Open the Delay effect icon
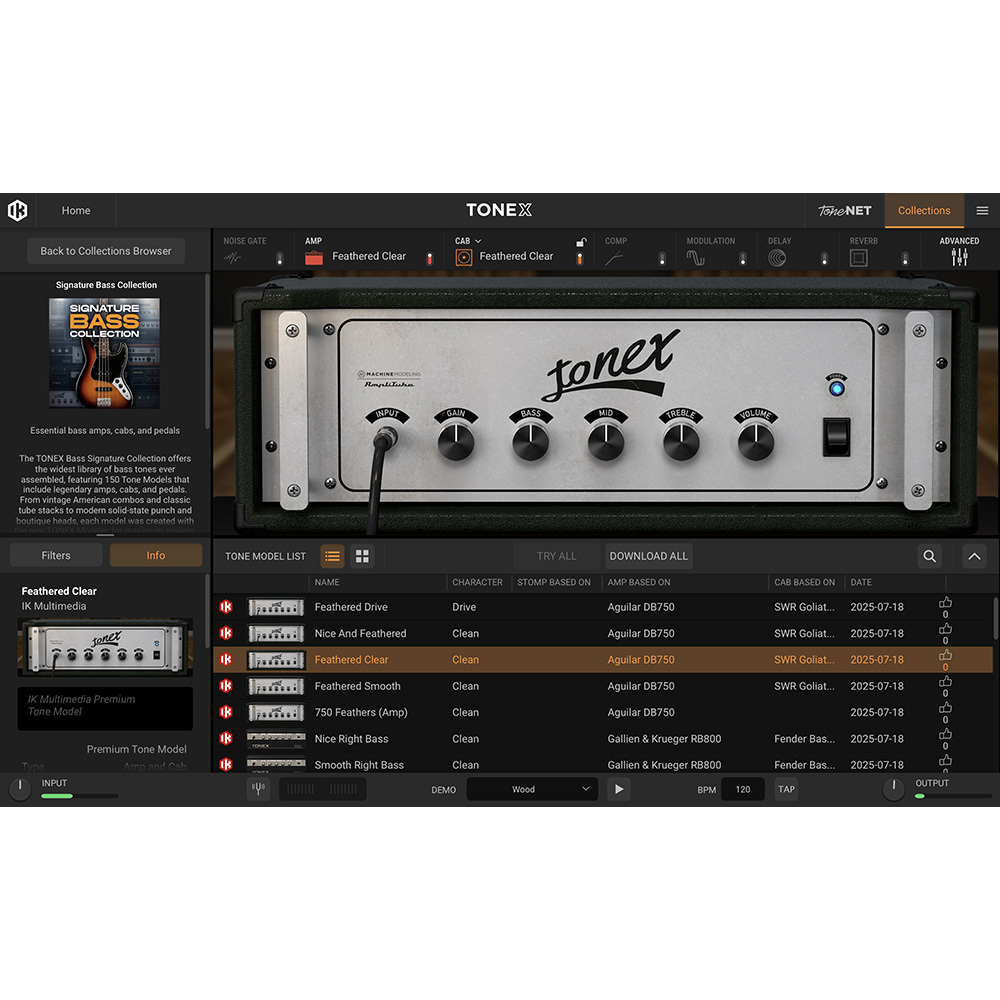Screen dimensions: 1000x1000 [x=778, y=257]
